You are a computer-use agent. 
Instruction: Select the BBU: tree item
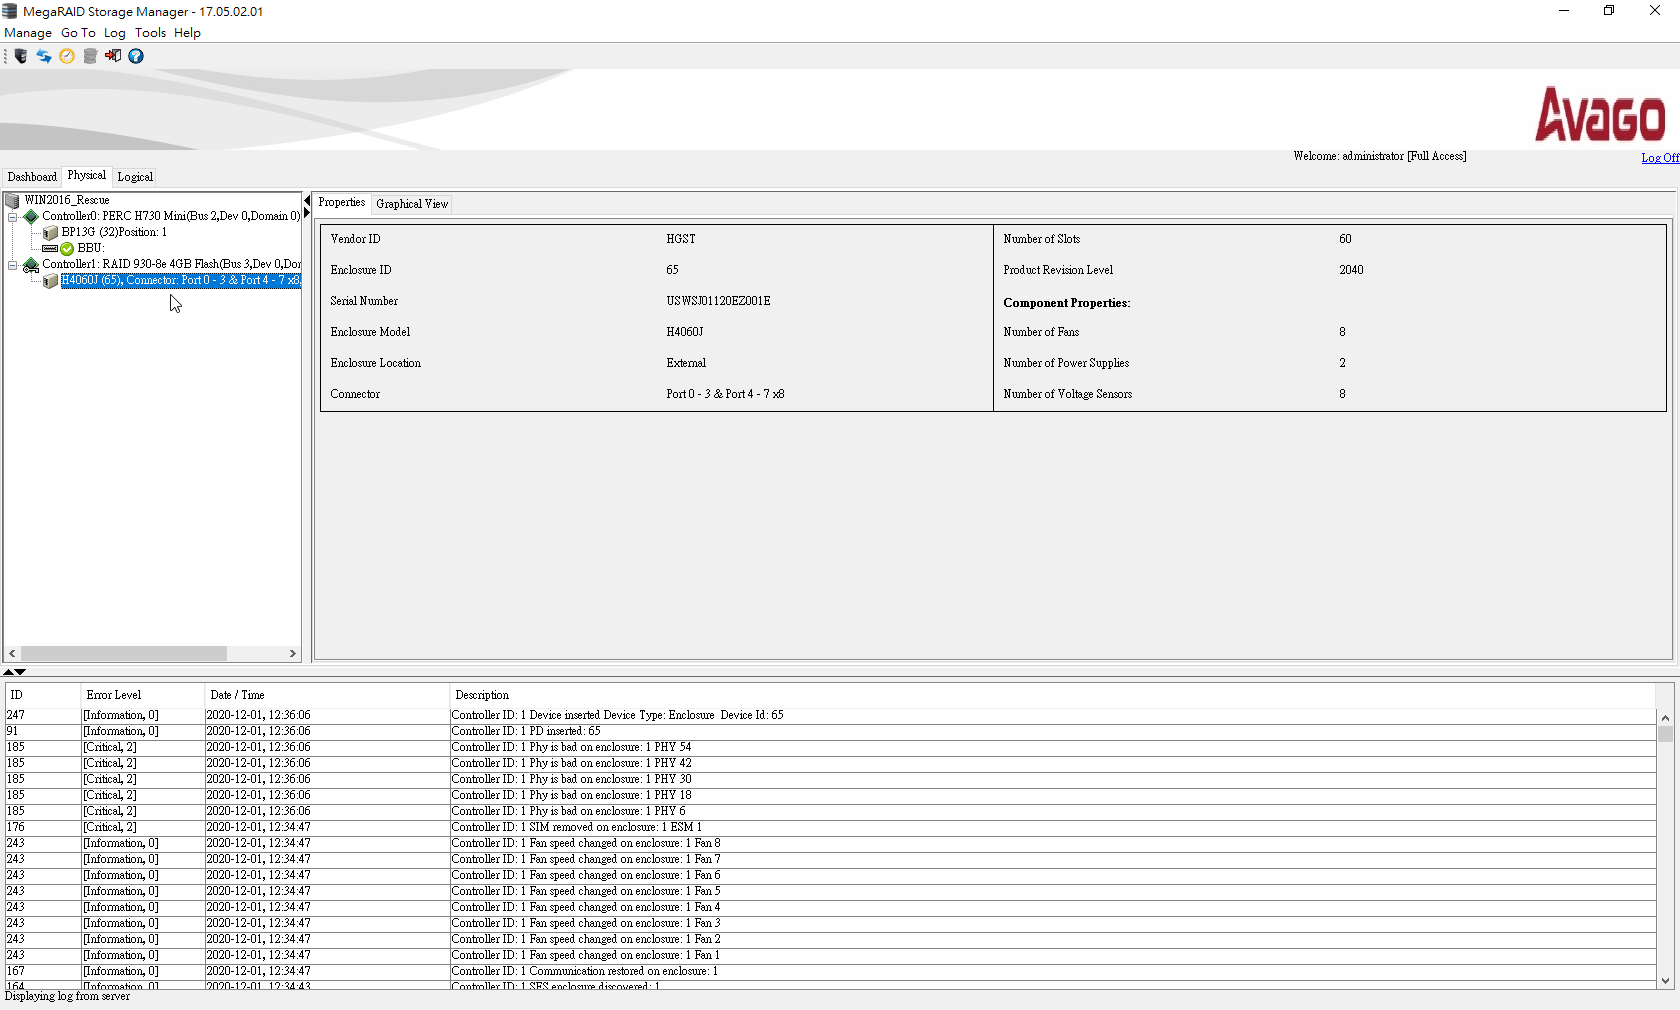[x=91, y=248]
